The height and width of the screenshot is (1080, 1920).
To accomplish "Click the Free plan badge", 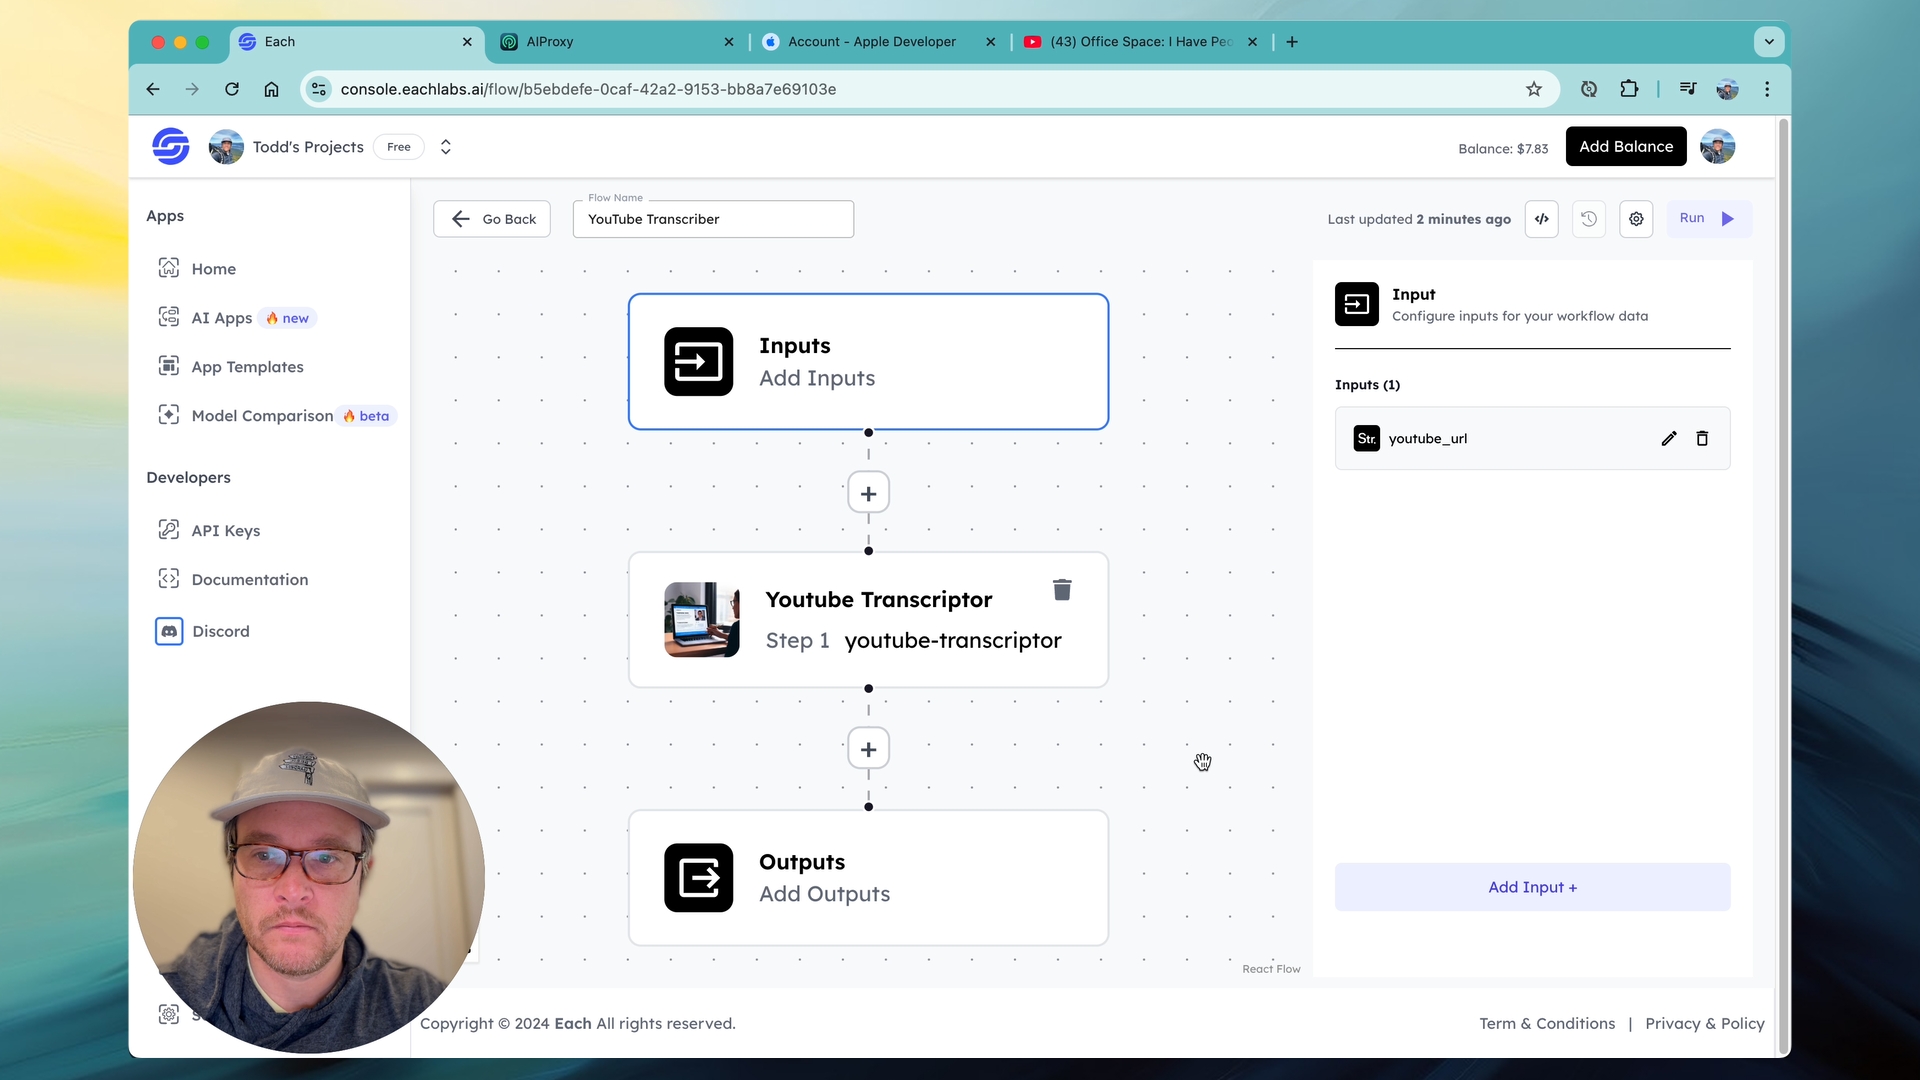I will click(398, 147).
